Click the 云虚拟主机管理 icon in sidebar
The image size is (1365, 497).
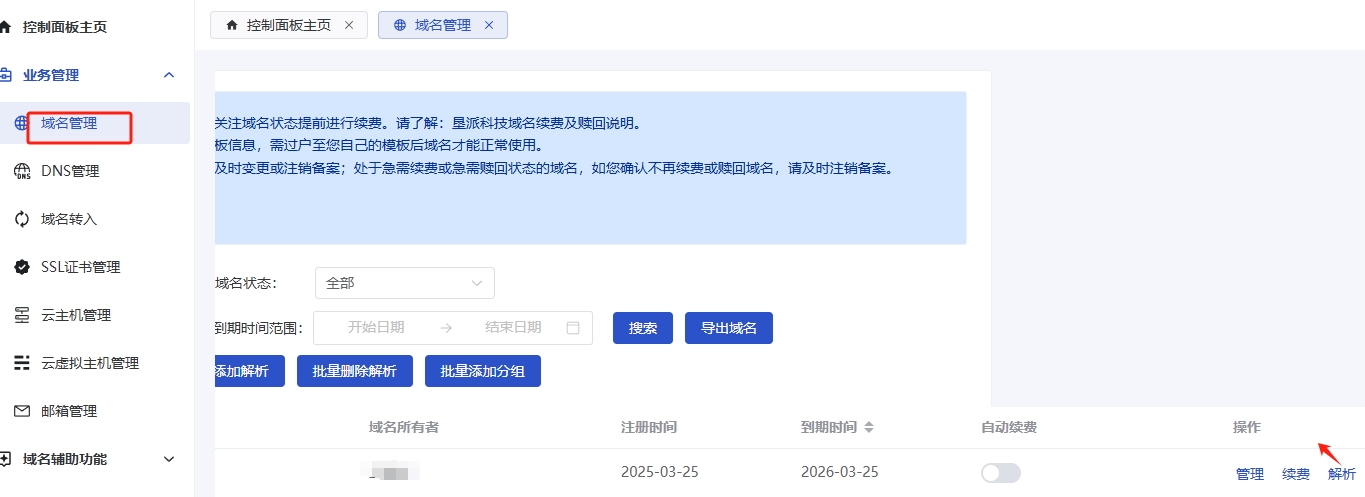[x=21, y=363]
